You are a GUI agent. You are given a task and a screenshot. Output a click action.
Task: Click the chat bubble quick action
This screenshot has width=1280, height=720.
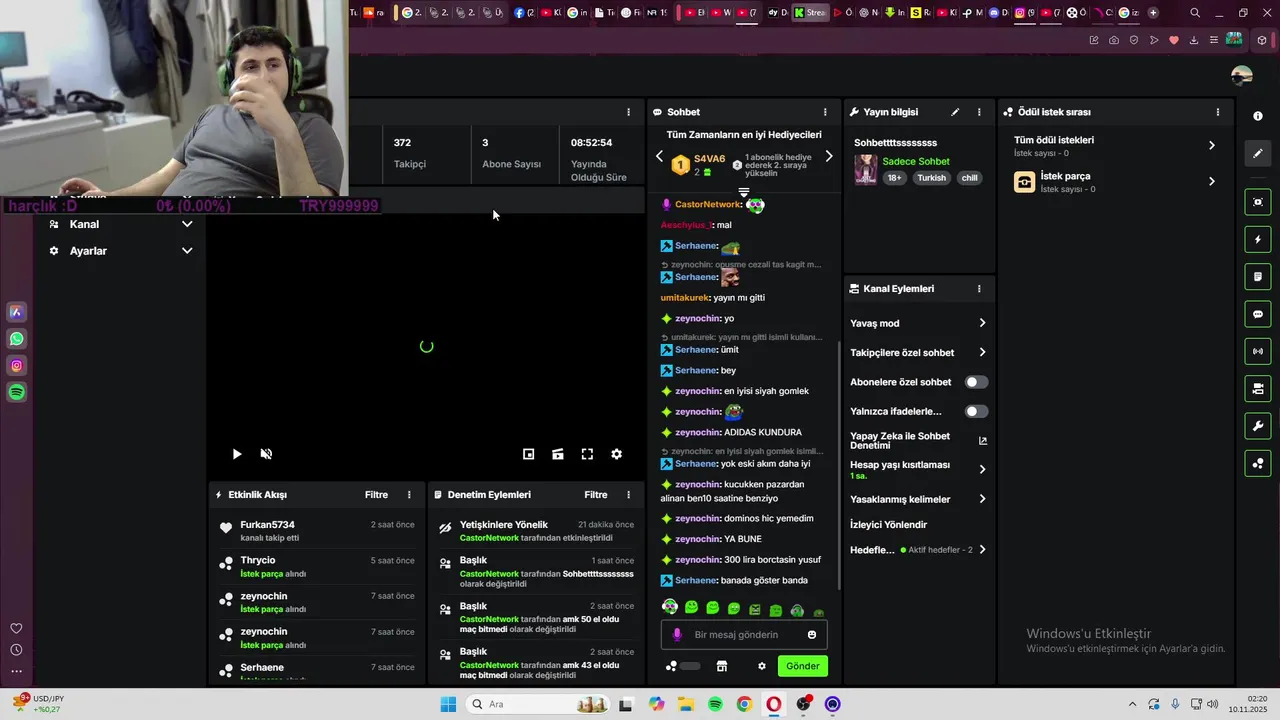pyautogui.click(x=1258, y=314)
